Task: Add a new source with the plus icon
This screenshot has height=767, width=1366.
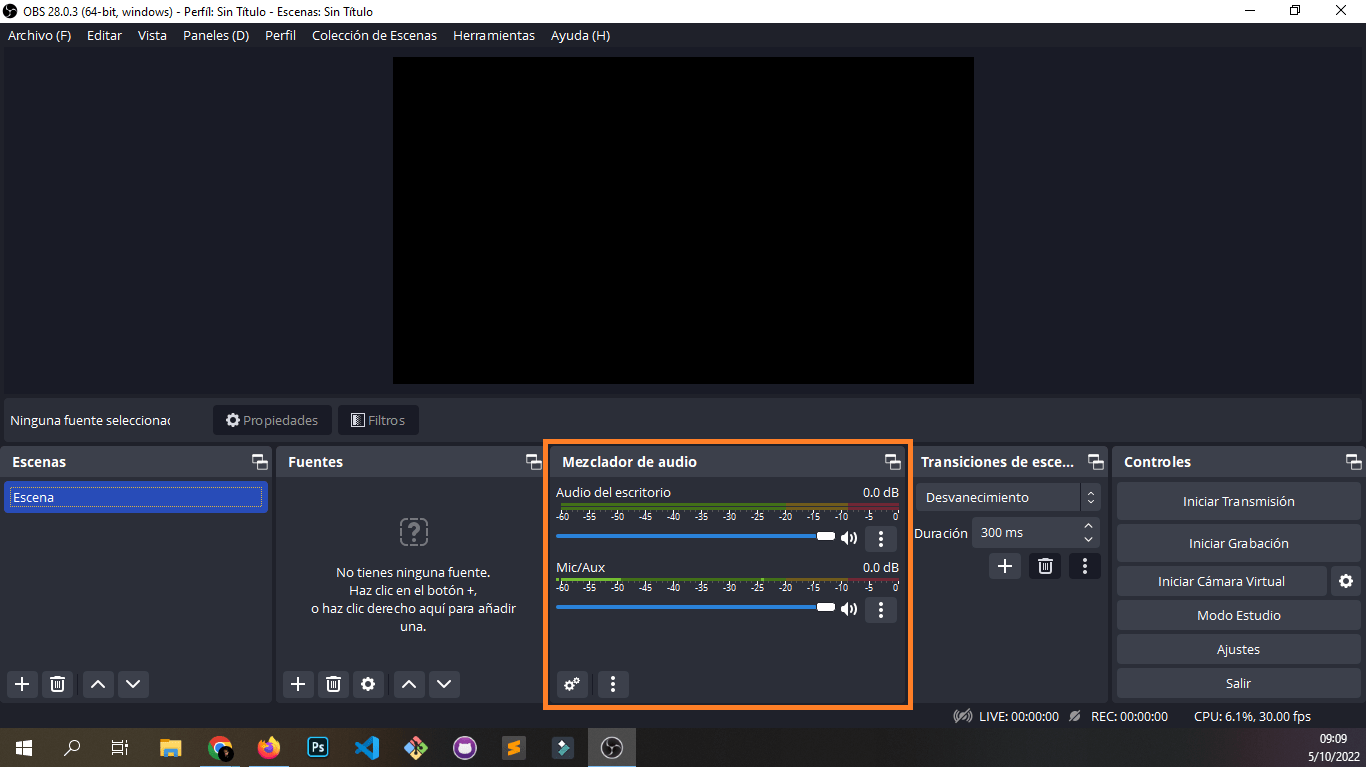Action: (297, 684)
